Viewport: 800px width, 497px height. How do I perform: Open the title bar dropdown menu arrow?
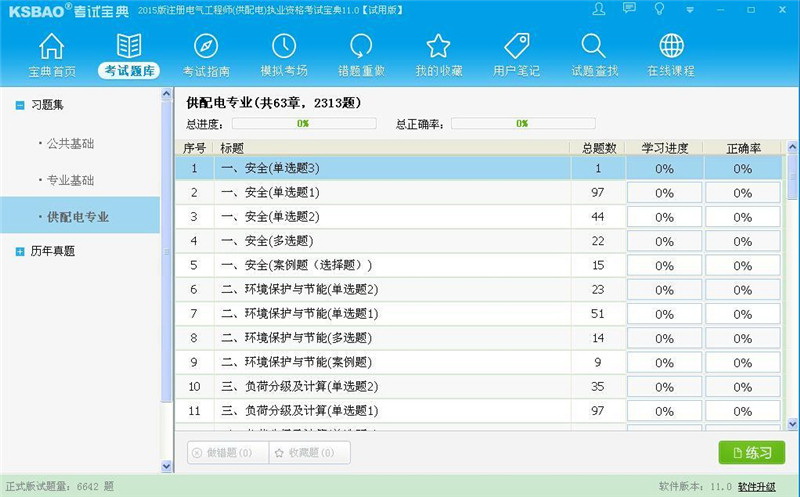pos(689,10)
